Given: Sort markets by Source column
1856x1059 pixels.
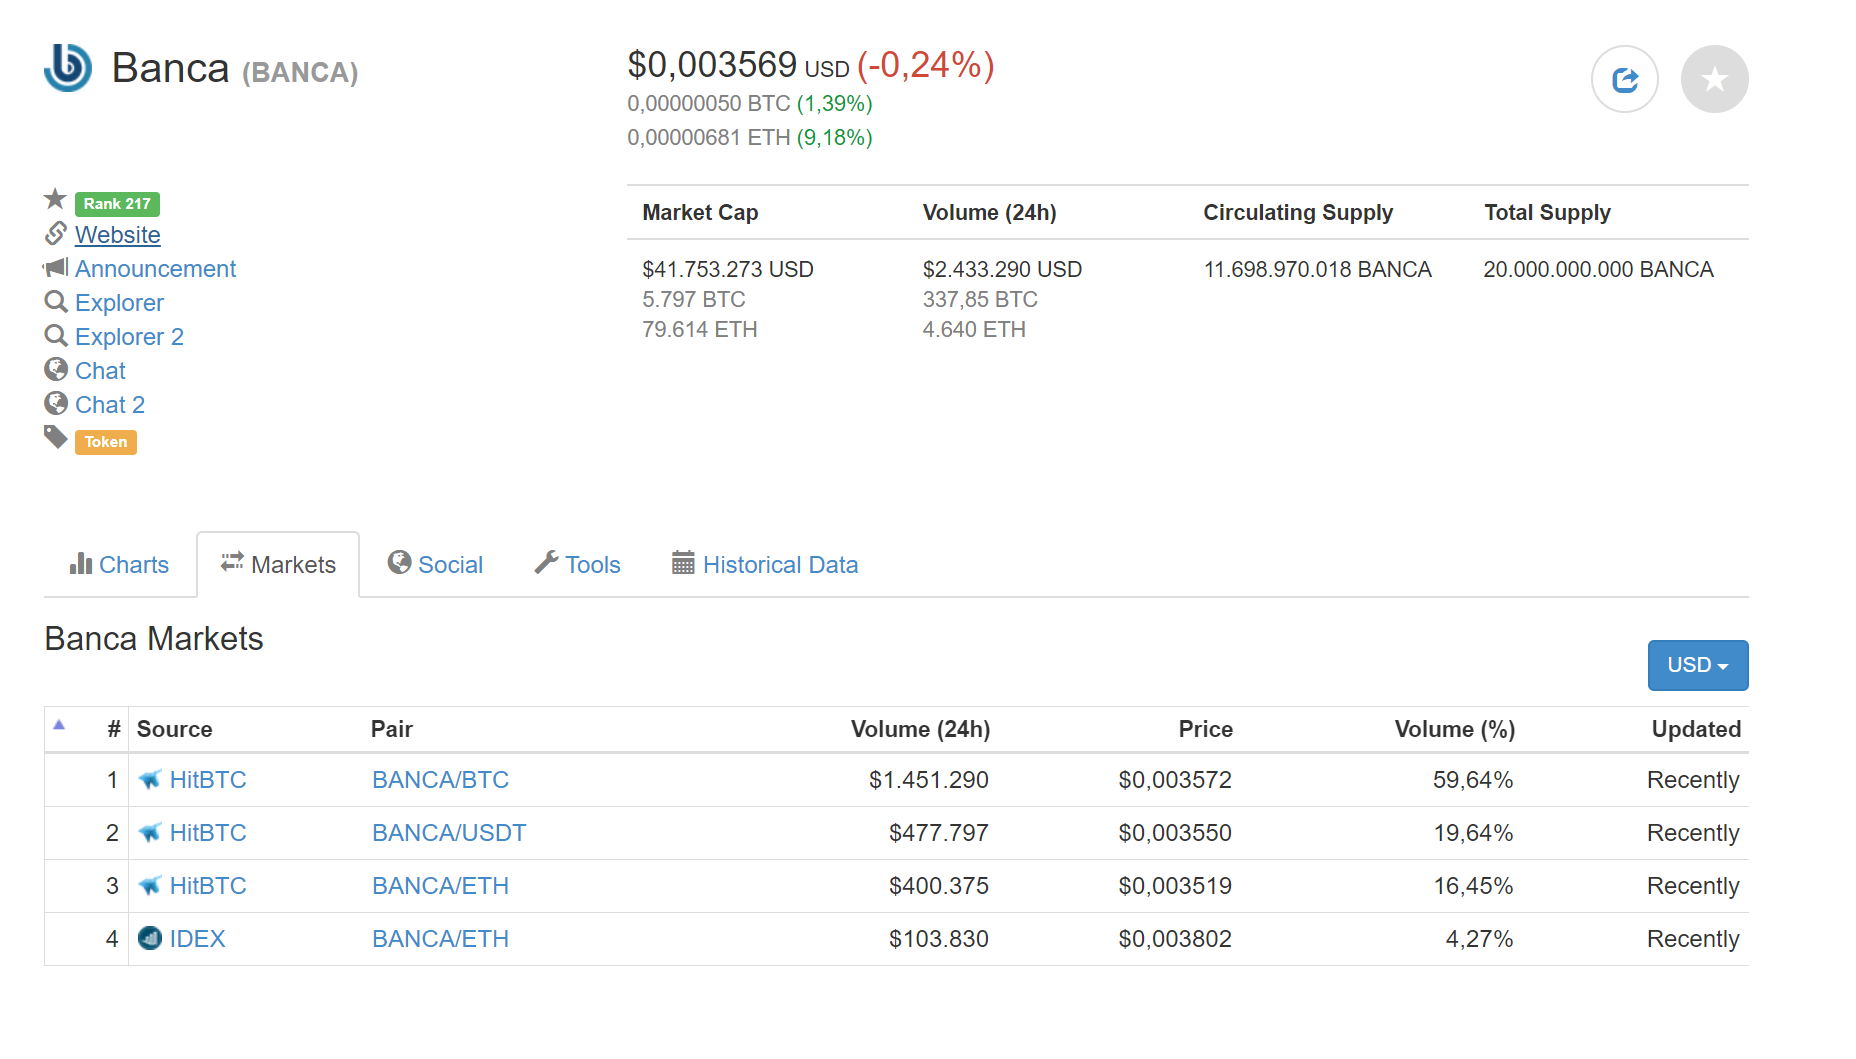Looking at the screenshot, I should (x=174, y=729).
